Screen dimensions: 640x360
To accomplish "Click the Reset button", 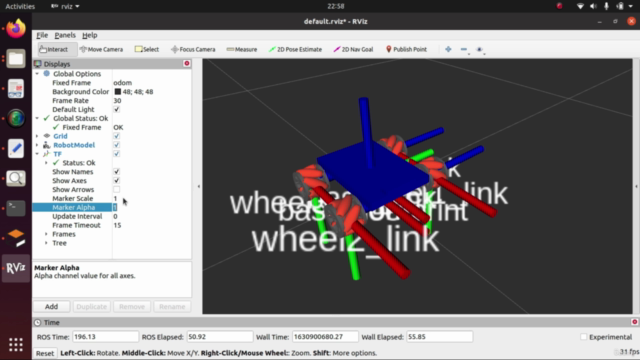I will pyautogui.click(x=45, y=353).
